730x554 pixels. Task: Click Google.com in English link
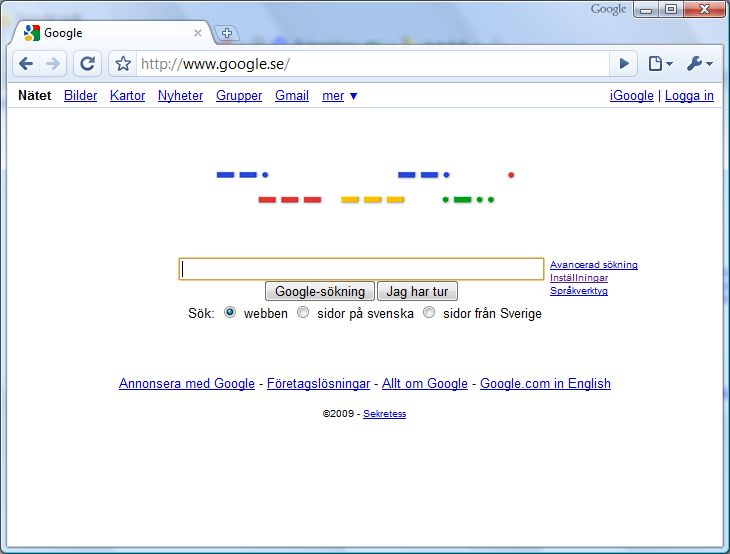[x=545, y=383]
